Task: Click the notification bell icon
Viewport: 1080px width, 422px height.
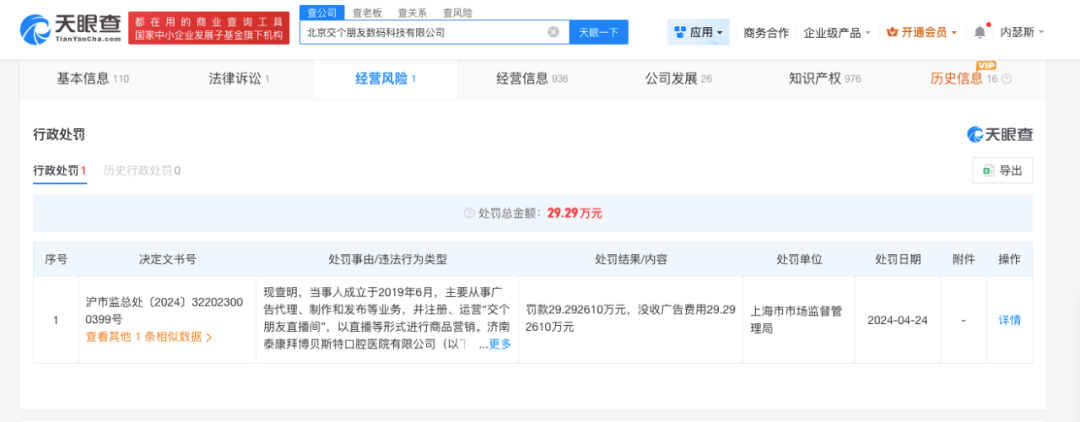Action: point(979,32)
